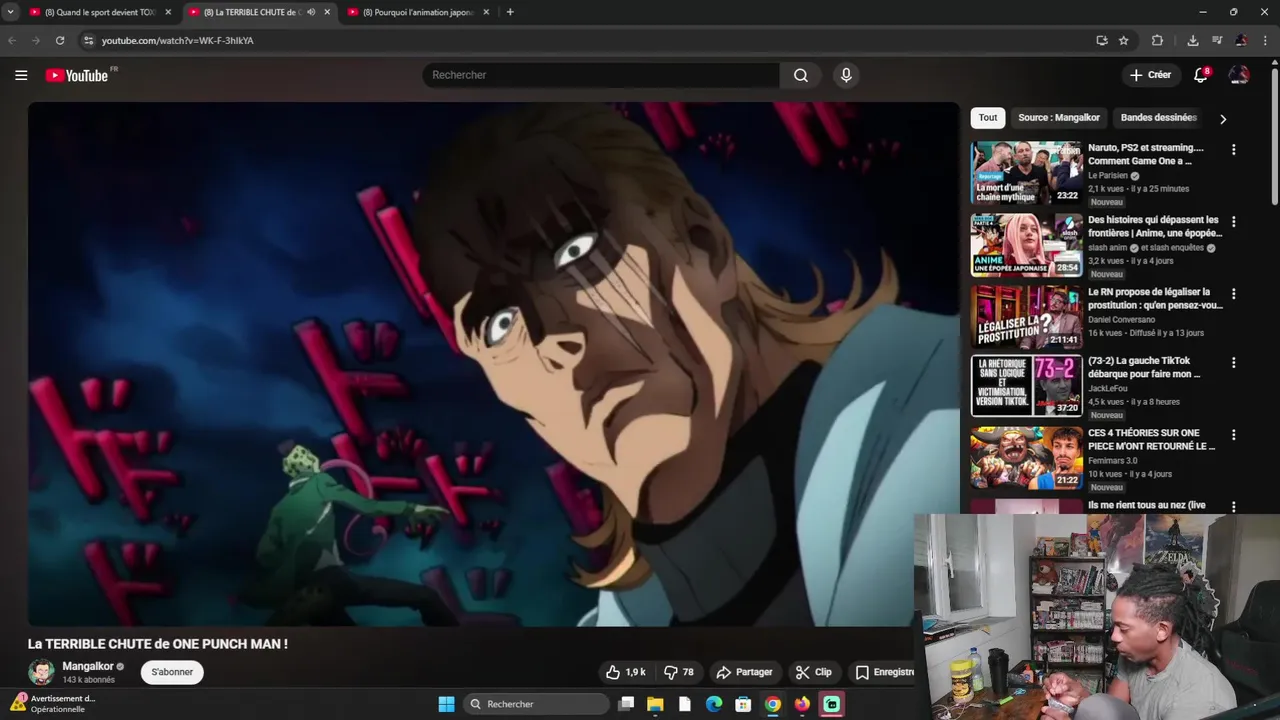The height and width of the screenshot is (720, 1280).
Task: Close the 'Pourquoi l'animation japonaise' tab
Action: (x=486, y=12)
